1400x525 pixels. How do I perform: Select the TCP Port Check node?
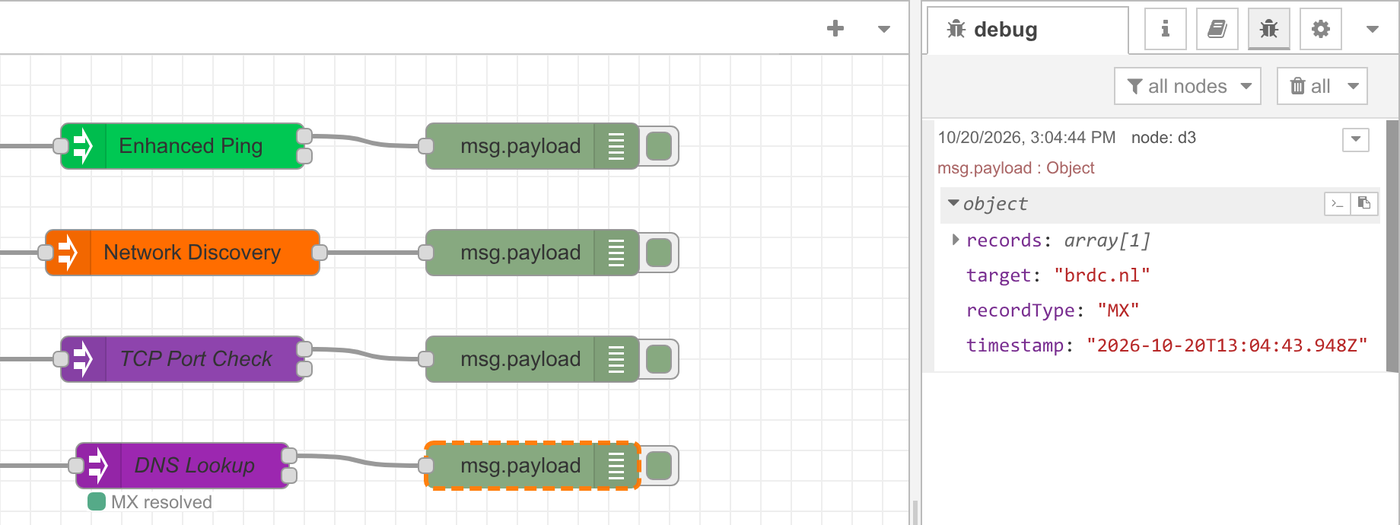(183, 359)
